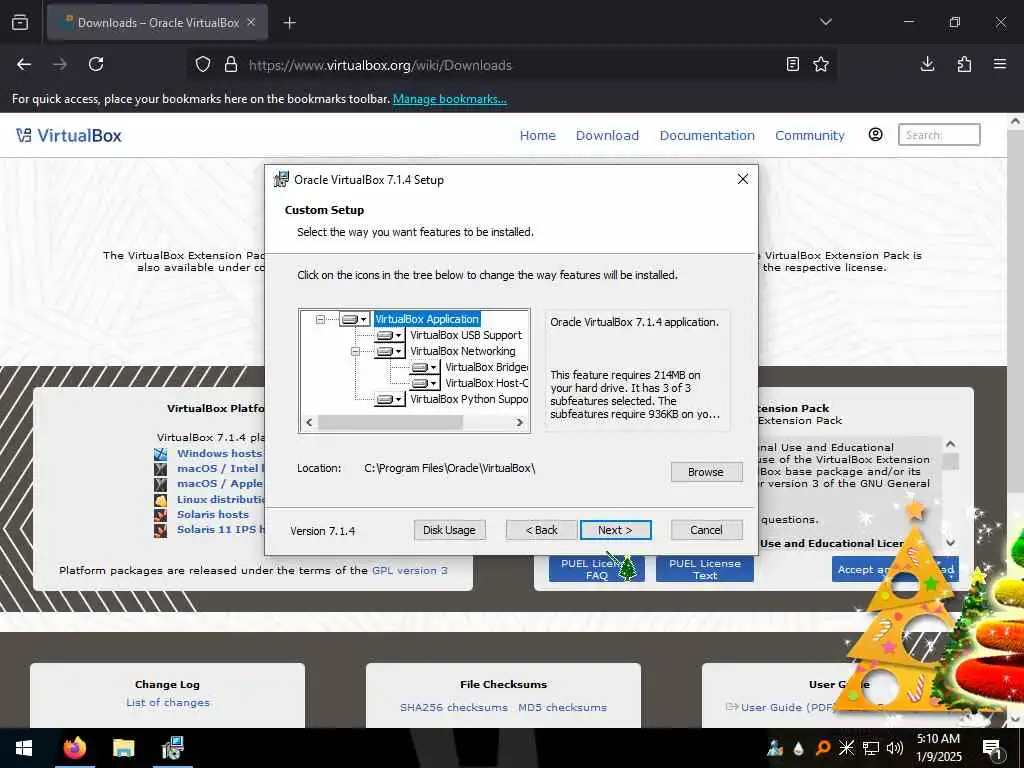Image resolution: width=1024 pixels, height=768 pixels.
Task: Click the browser forward arrow
Action: (60, 64)
